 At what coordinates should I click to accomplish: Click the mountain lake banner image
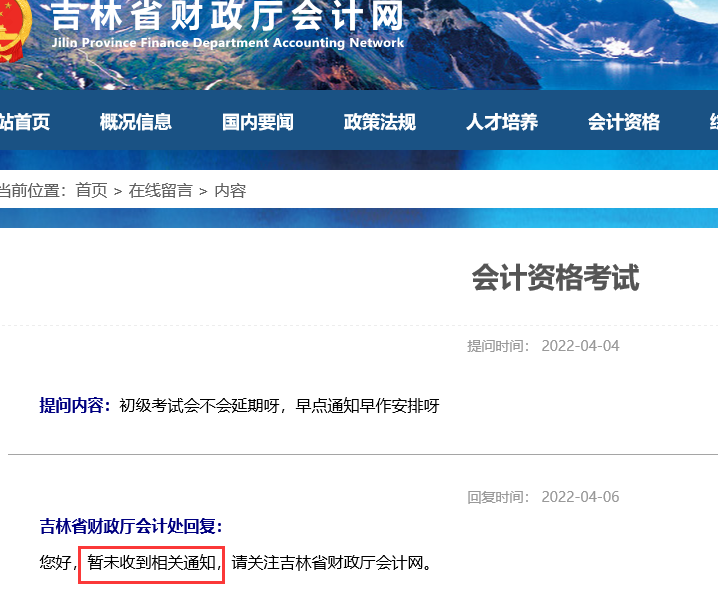point(560,45)
